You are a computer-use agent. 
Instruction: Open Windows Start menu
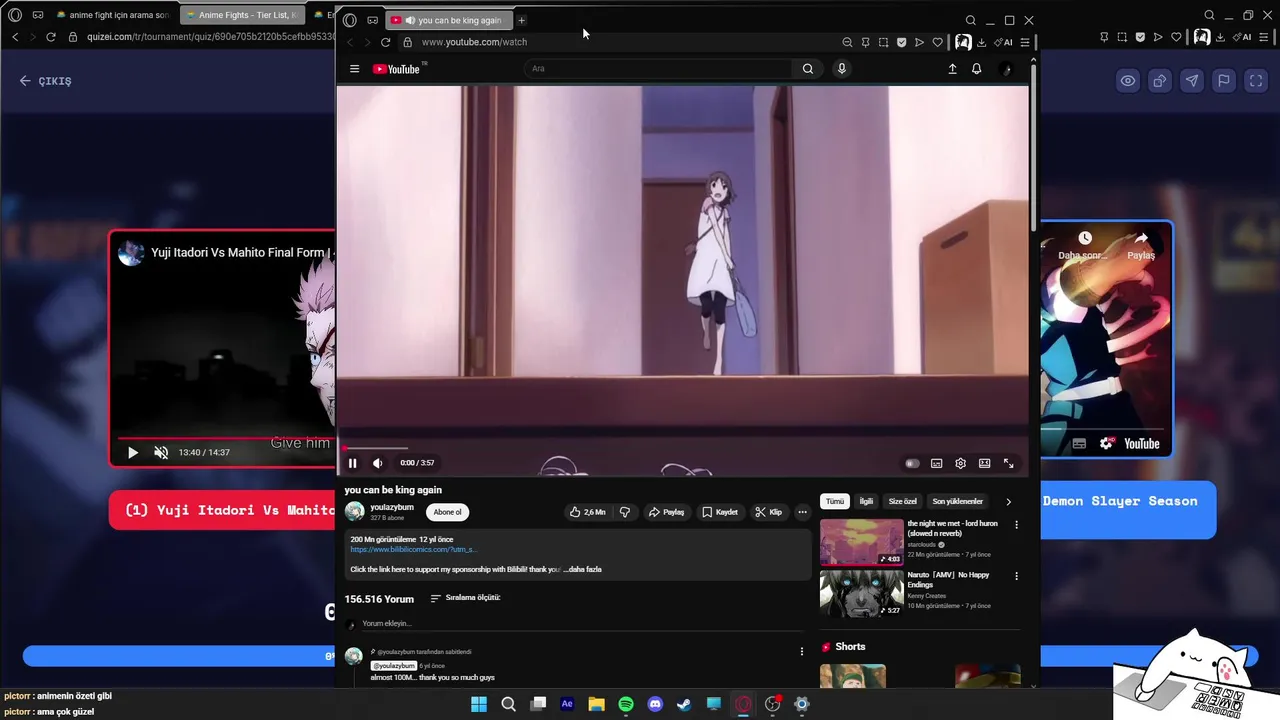click(479, 704)
